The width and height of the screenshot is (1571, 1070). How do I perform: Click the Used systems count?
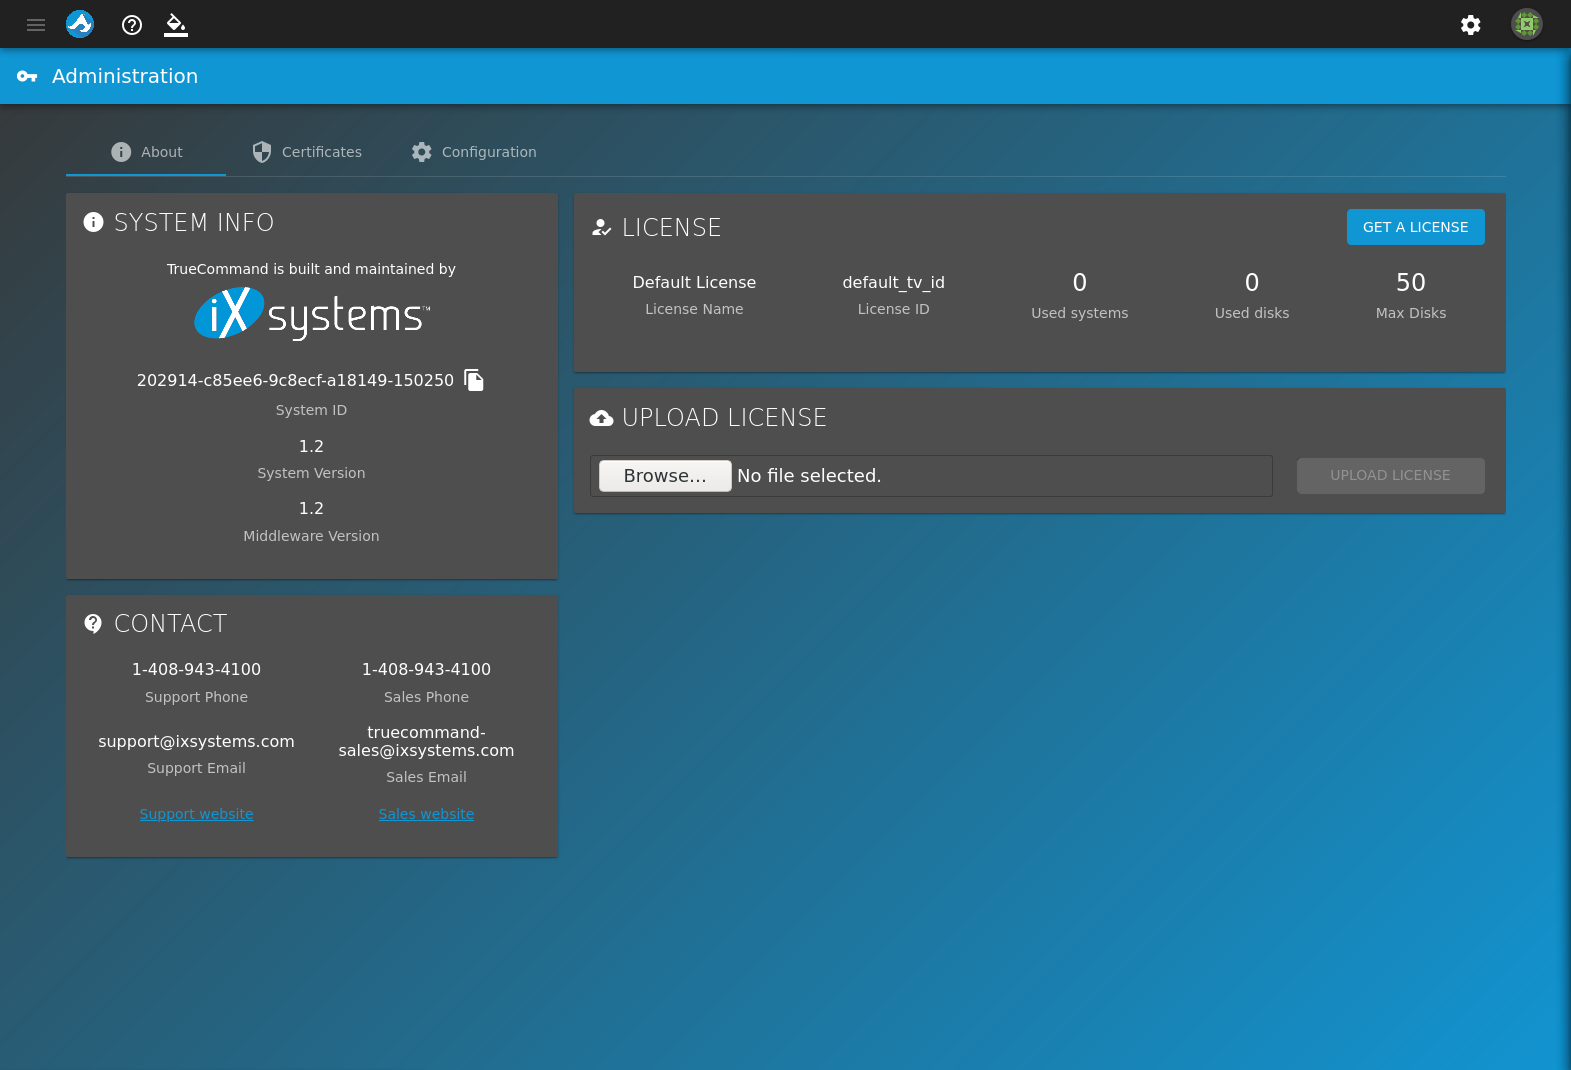pyautogui.click(x=1079, y=283)
